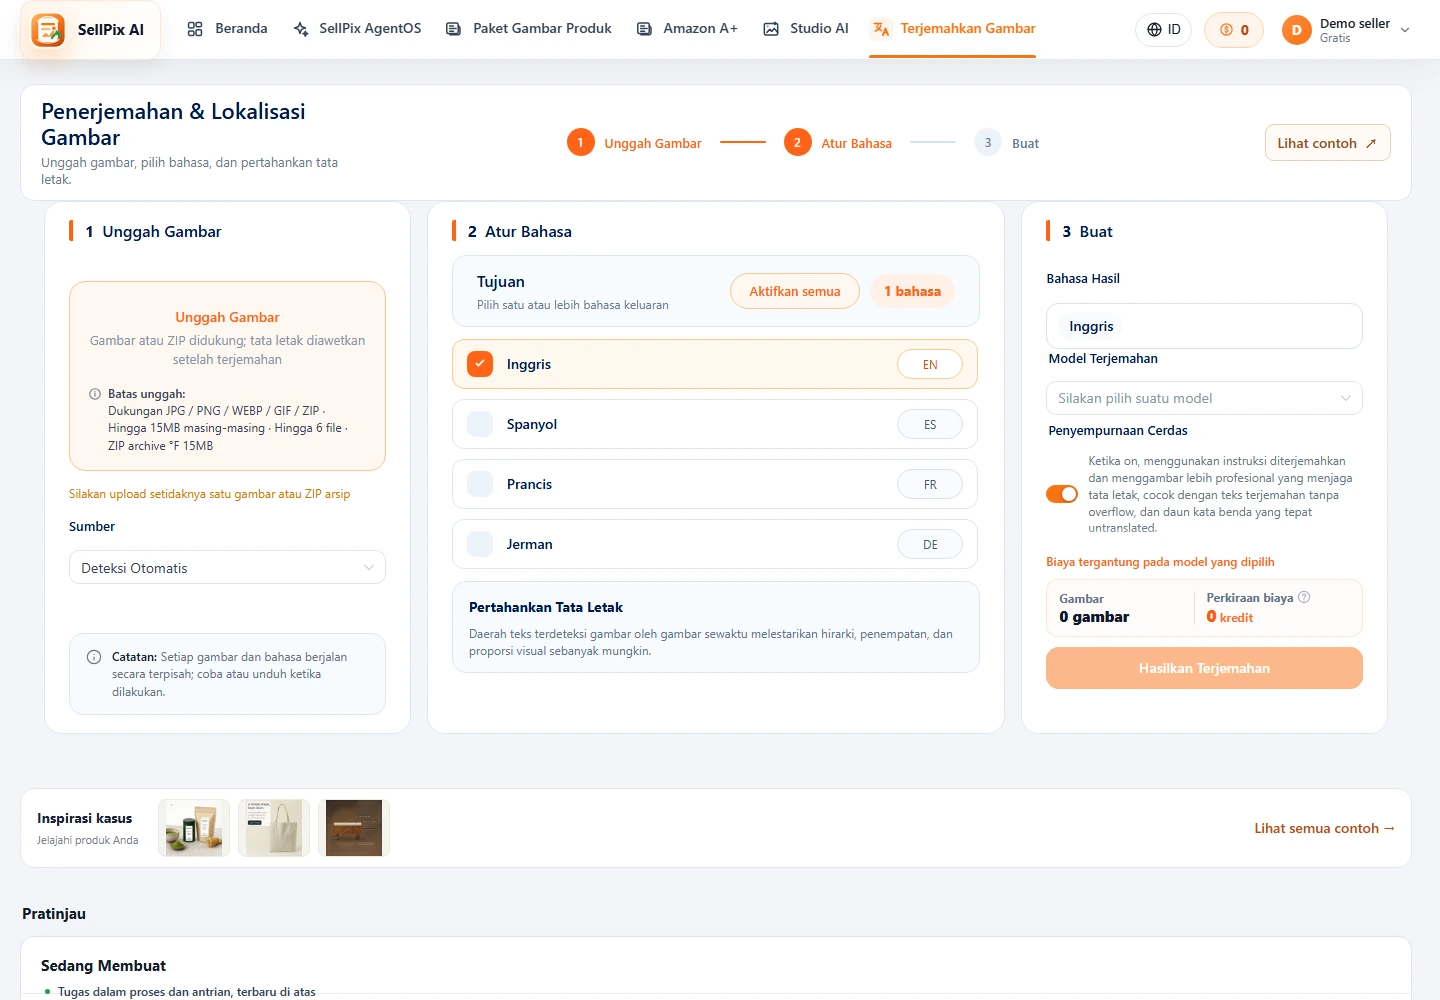Turn off the Penyempurnaan Cerdas switch
This screenshot has height=1000, width=1440.
(x=1062, y=494)
